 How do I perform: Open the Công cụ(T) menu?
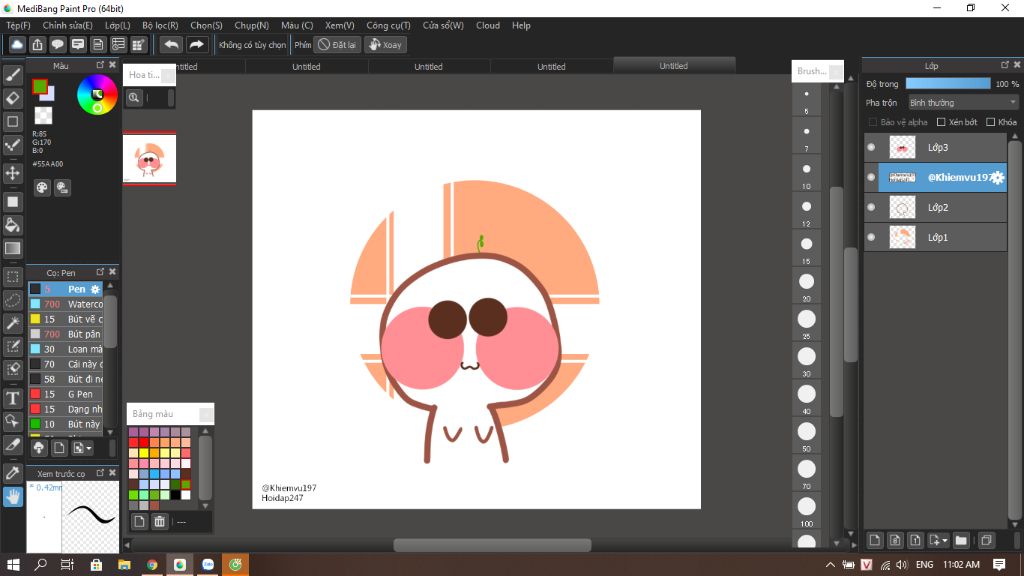[x=388, y=25]
